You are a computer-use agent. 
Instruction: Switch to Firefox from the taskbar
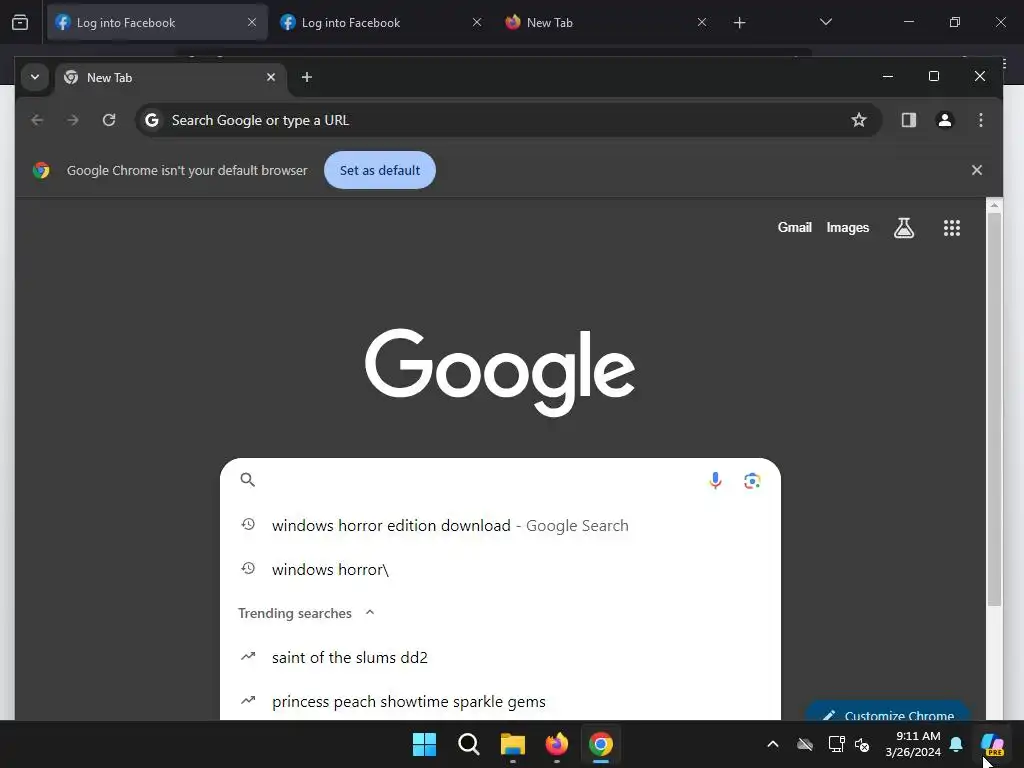tap(556, 744)
